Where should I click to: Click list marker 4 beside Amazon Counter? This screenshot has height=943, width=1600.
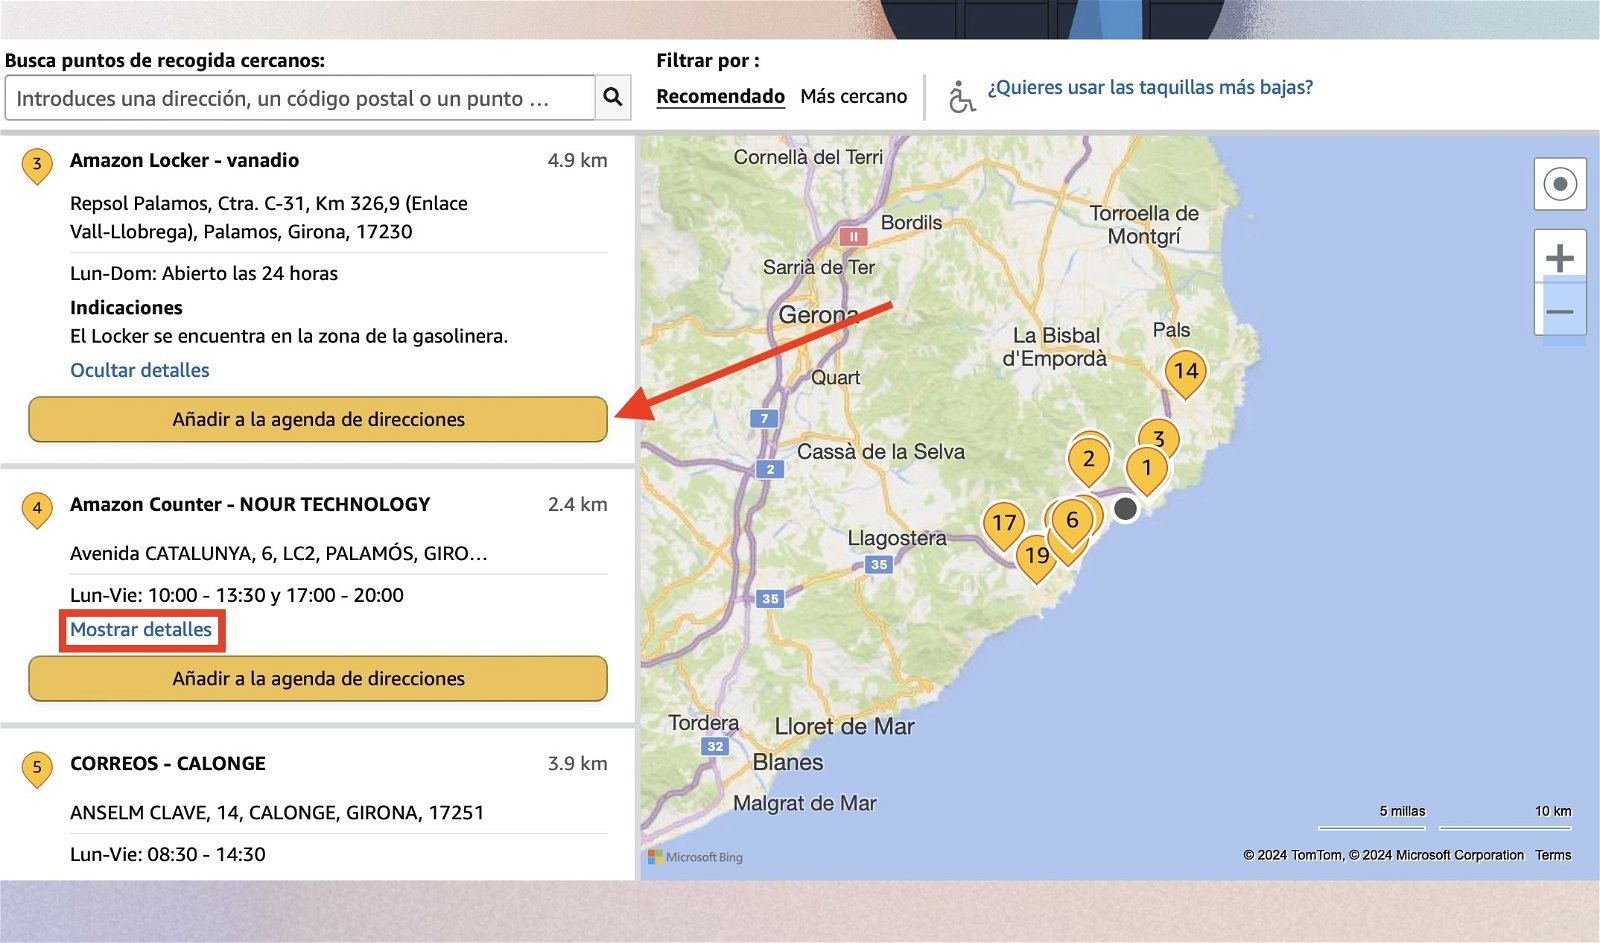tap(37, 509)
